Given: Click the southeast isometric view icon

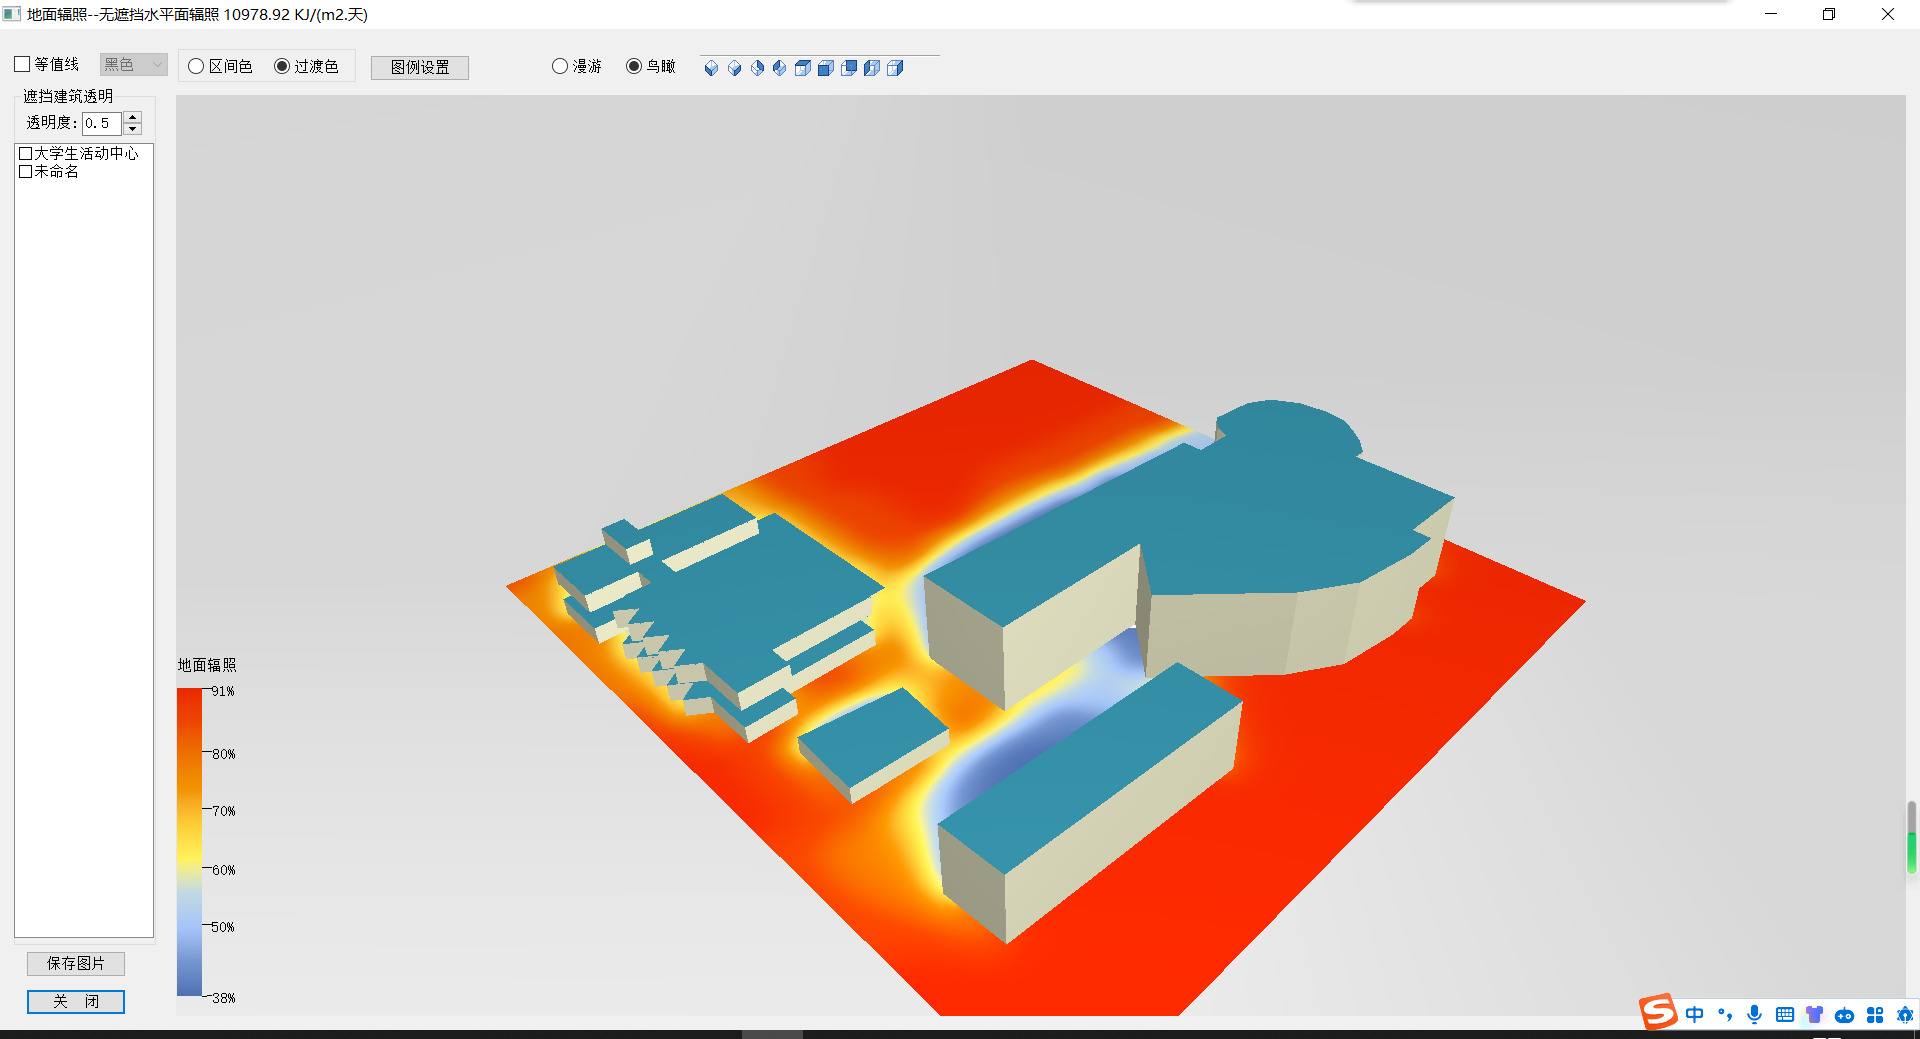Looking at the screenshot, I should coord(734,68).
